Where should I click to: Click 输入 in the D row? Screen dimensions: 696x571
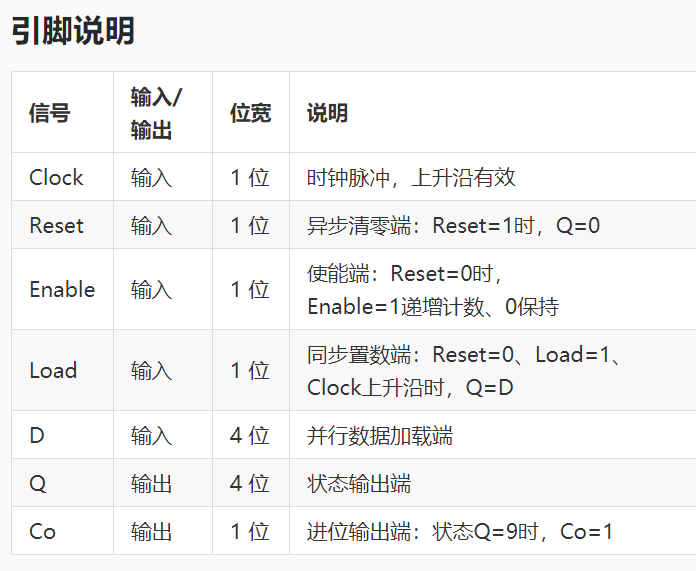(151, 435)
